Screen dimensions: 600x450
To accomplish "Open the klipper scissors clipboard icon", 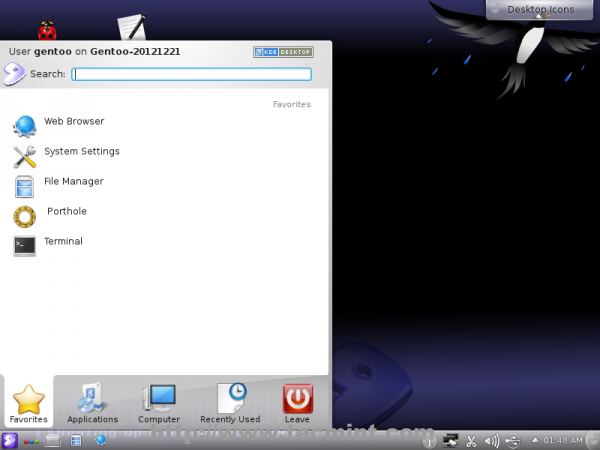I will point(471,441).
